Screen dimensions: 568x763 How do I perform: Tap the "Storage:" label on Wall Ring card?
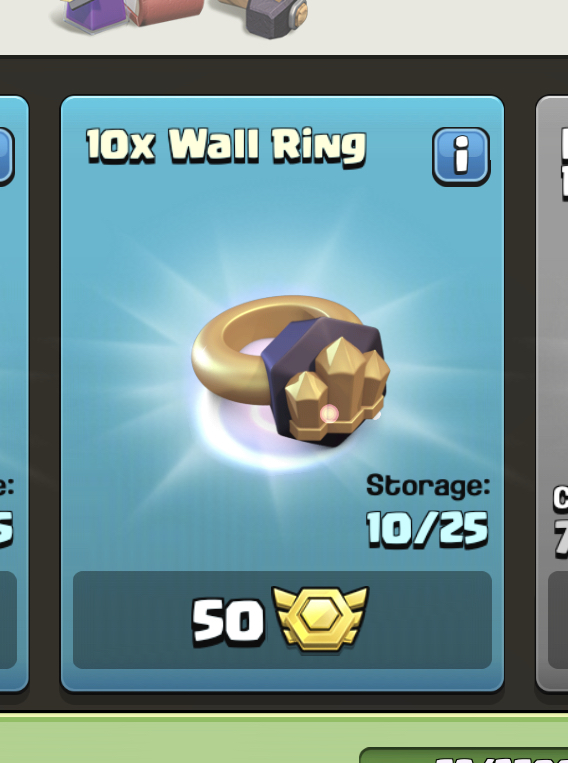coord(428,485)
